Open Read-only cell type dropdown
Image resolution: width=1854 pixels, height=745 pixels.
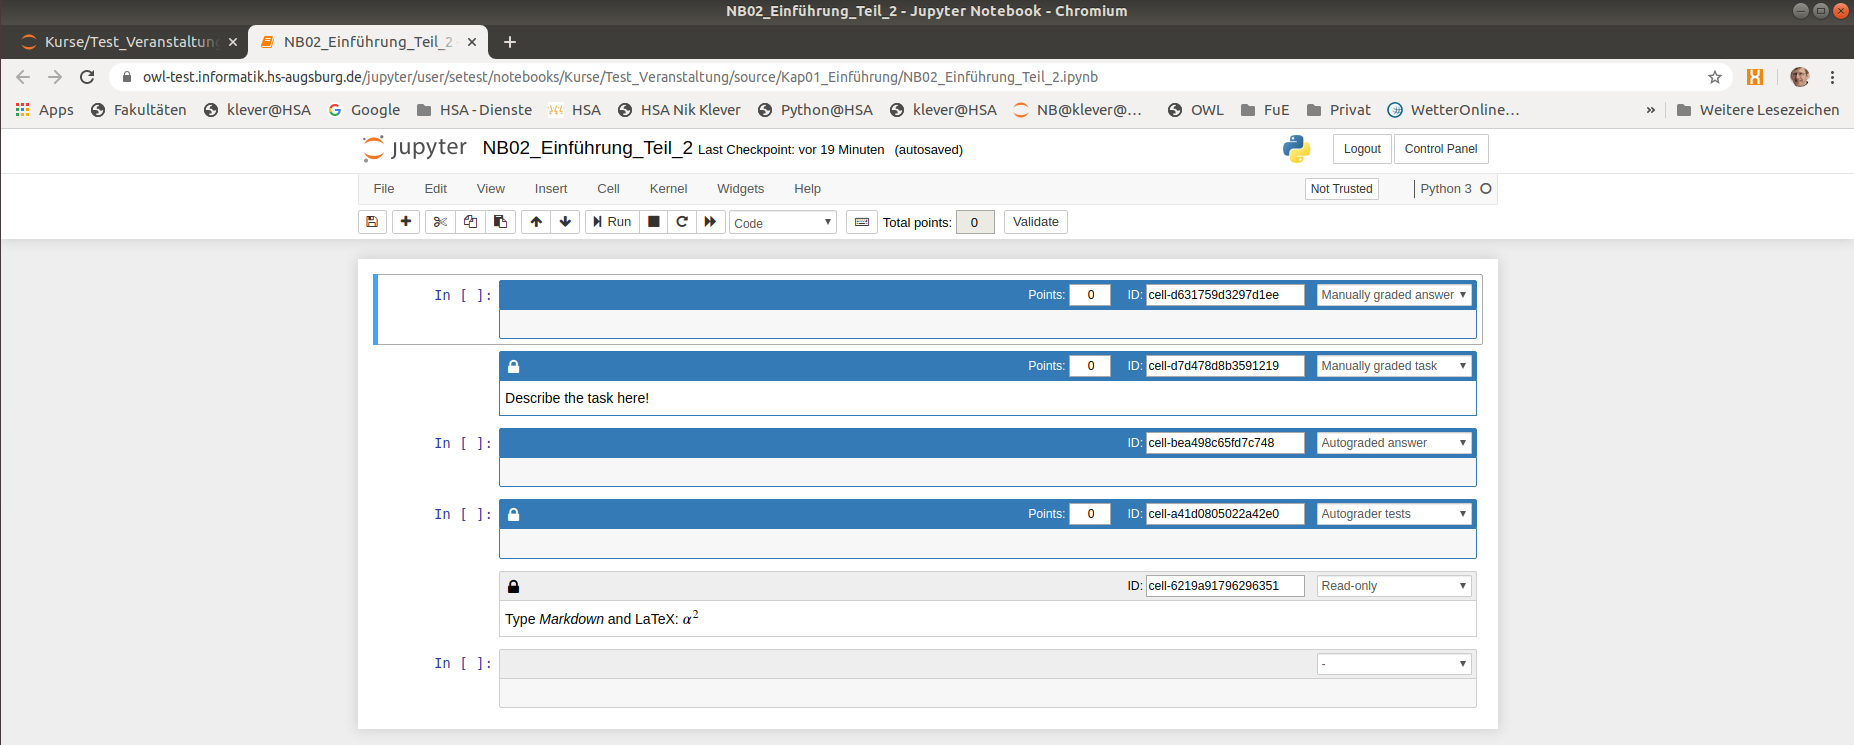1394,586
